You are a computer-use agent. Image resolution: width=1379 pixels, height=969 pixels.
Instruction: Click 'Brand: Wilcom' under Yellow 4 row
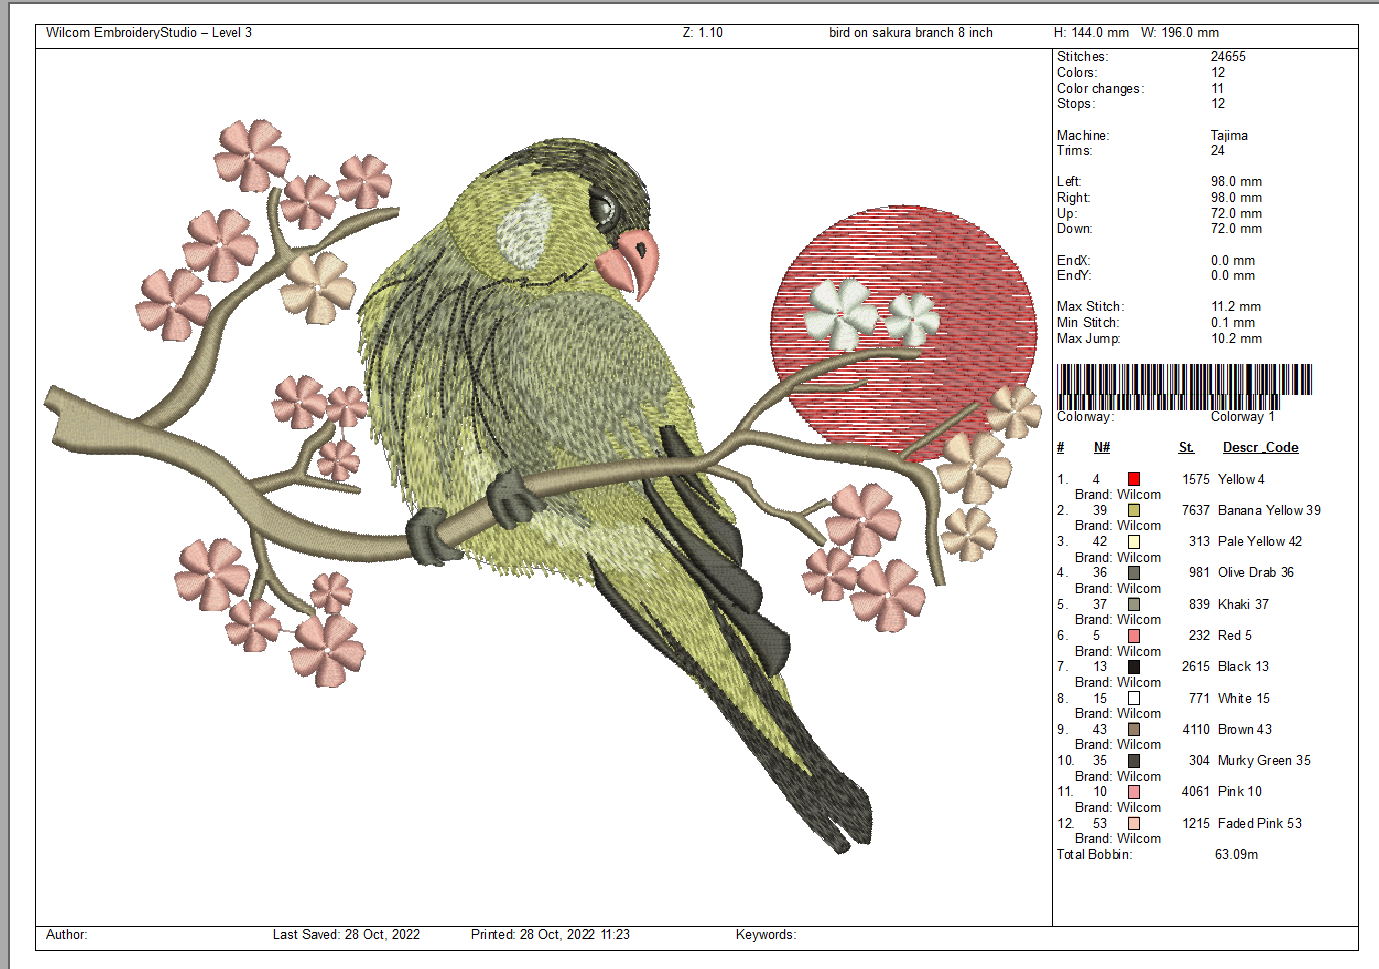click(x=1118, y=494)
